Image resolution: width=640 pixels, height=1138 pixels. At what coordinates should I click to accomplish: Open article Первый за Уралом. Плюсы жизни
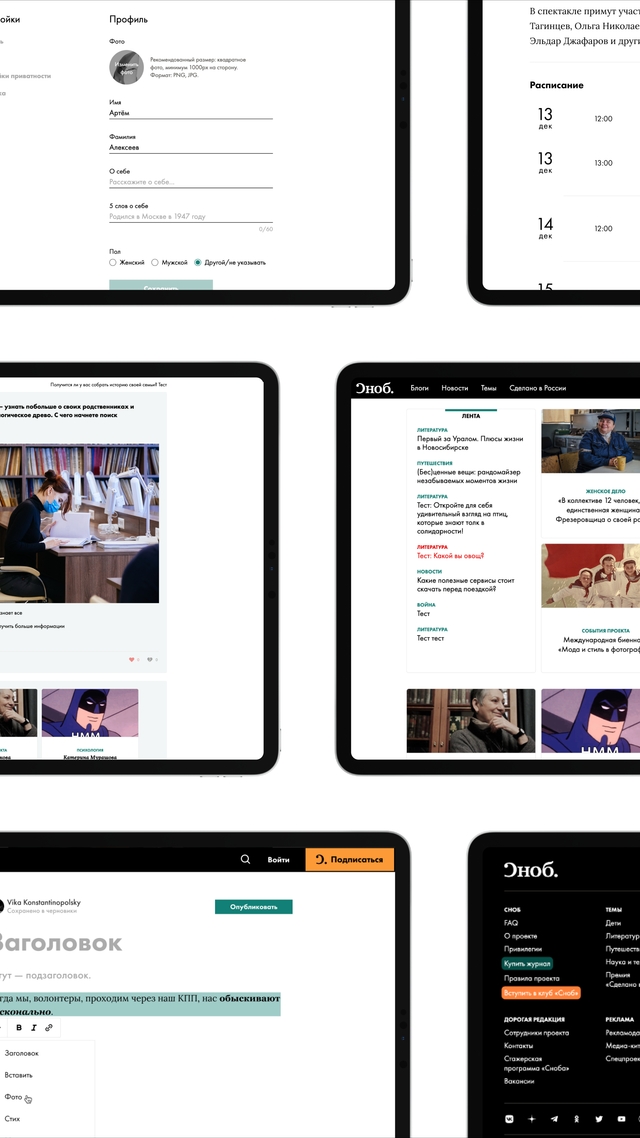point(469,443)
